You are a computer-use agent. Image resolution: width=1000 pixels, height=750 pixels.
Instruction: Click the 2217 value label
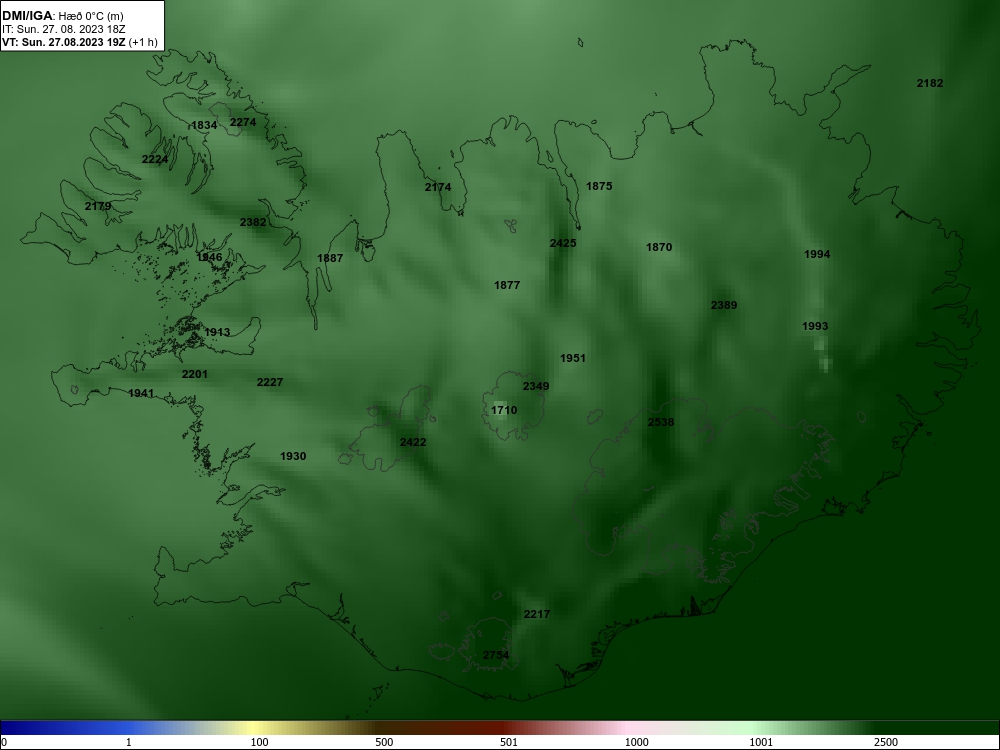tap(537, 614)
